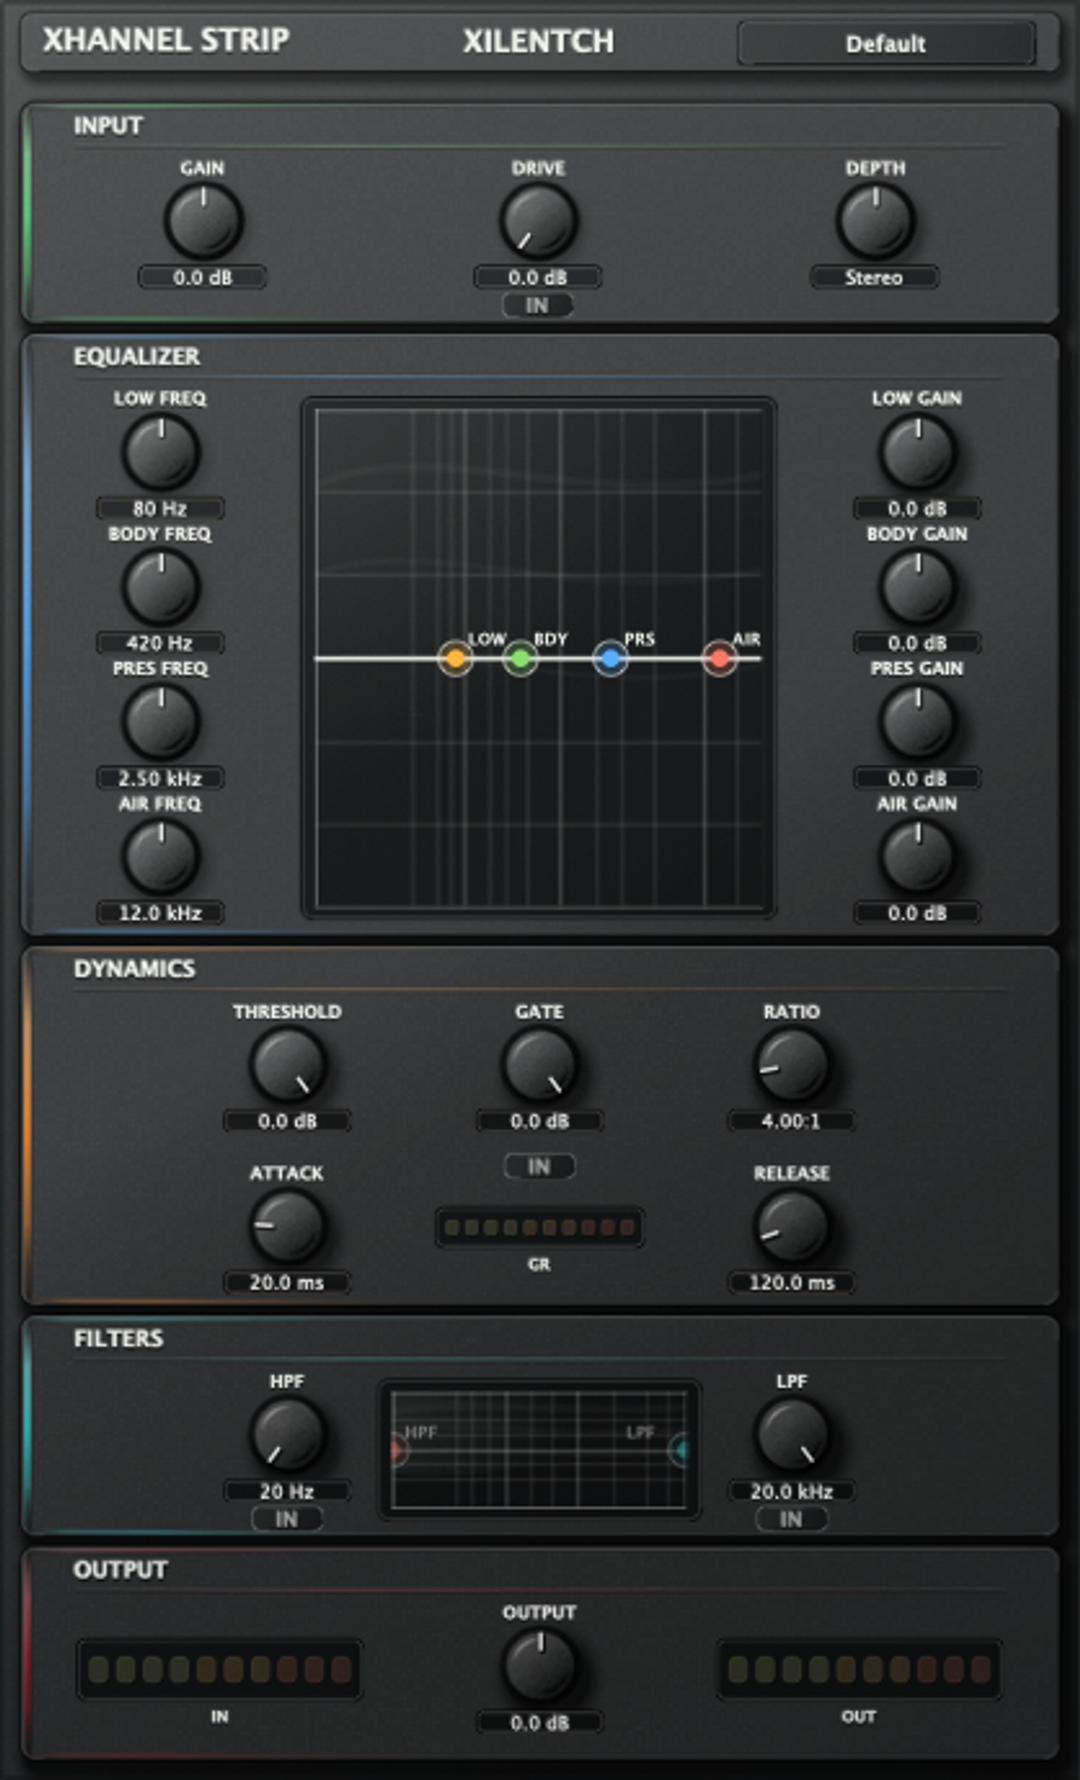The height and width of the screenshot is (1780, 1080).
Task: Click the LOW FREQ knob
Action: click(160, 452)
